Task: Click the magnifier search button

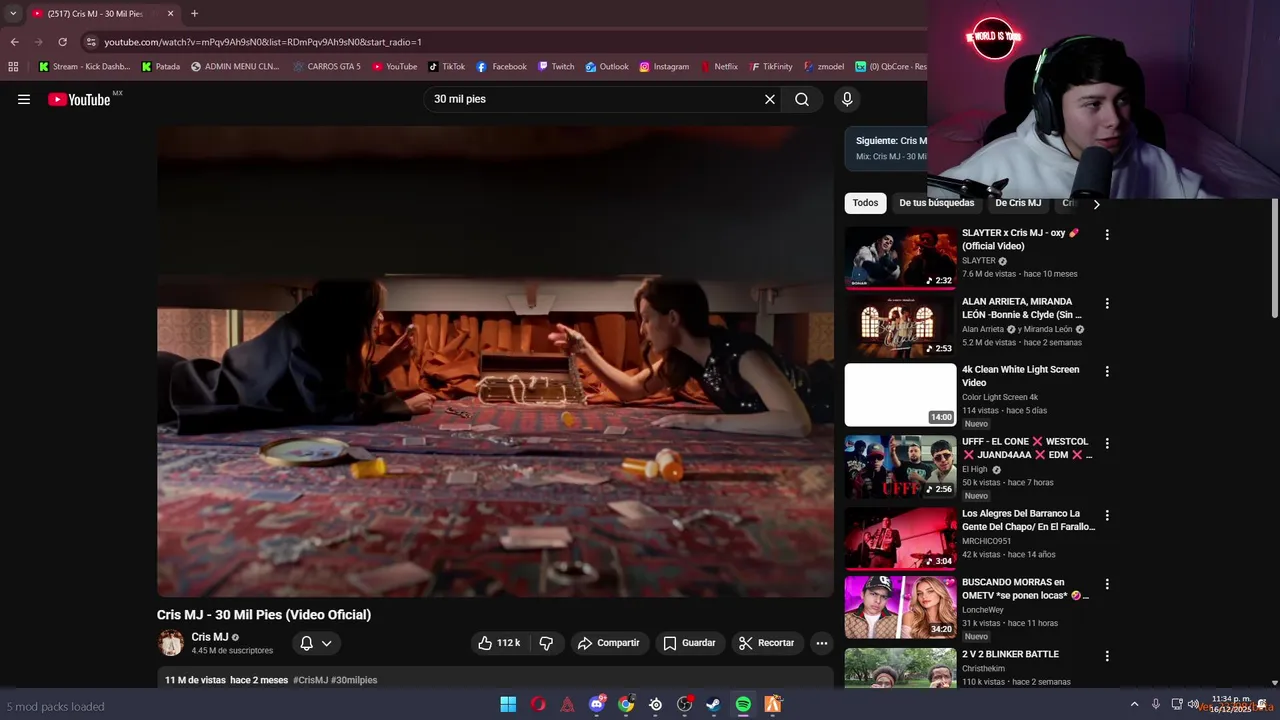Action: 802,99
